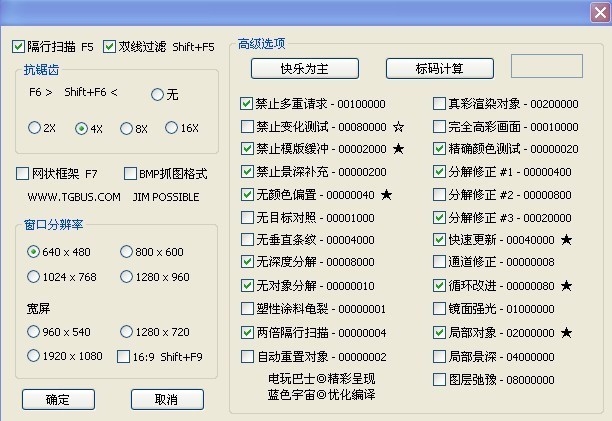This screenshot has height=421, width=612.
Task: Enable the 网状框架 F7 checkbox
Action: (22, 174)
